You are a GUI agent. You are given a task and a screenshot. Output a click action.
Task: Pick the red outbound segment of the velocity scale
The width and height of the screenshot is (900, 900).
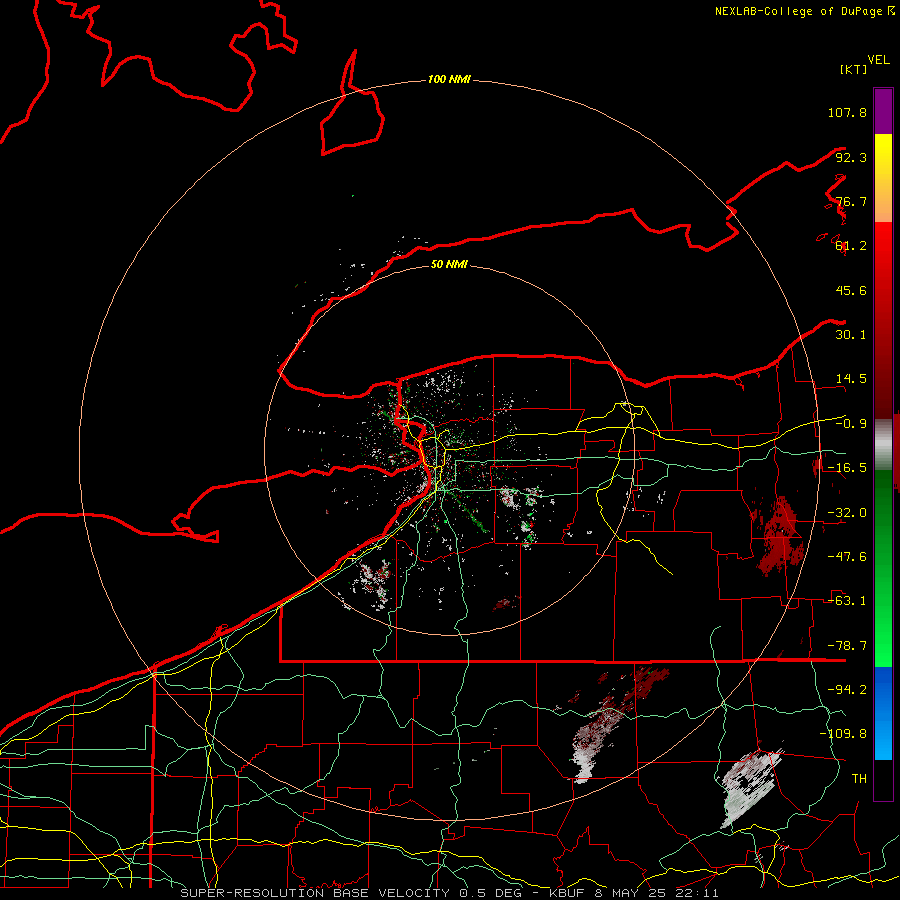coord(883,320)
